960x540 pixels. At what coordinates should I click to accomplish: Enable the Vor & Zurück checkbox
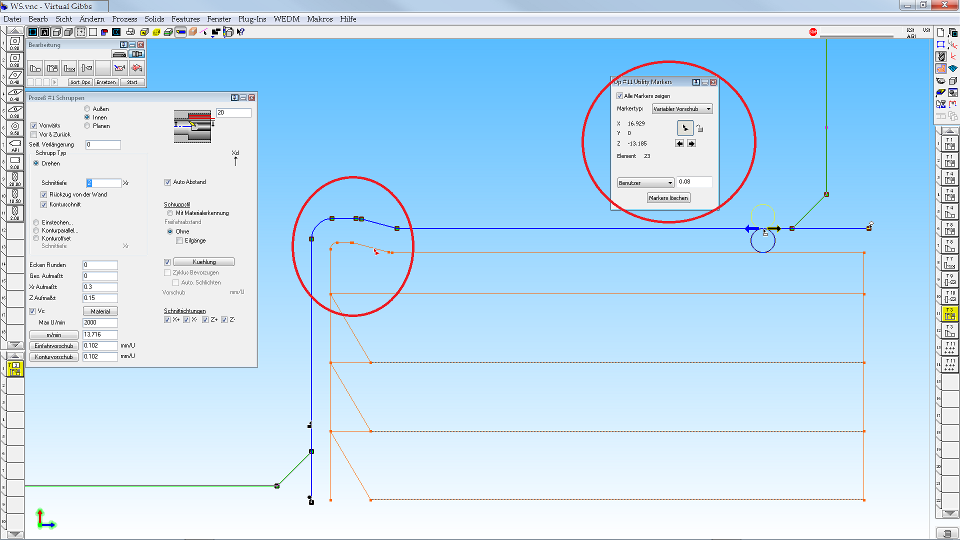34,134
